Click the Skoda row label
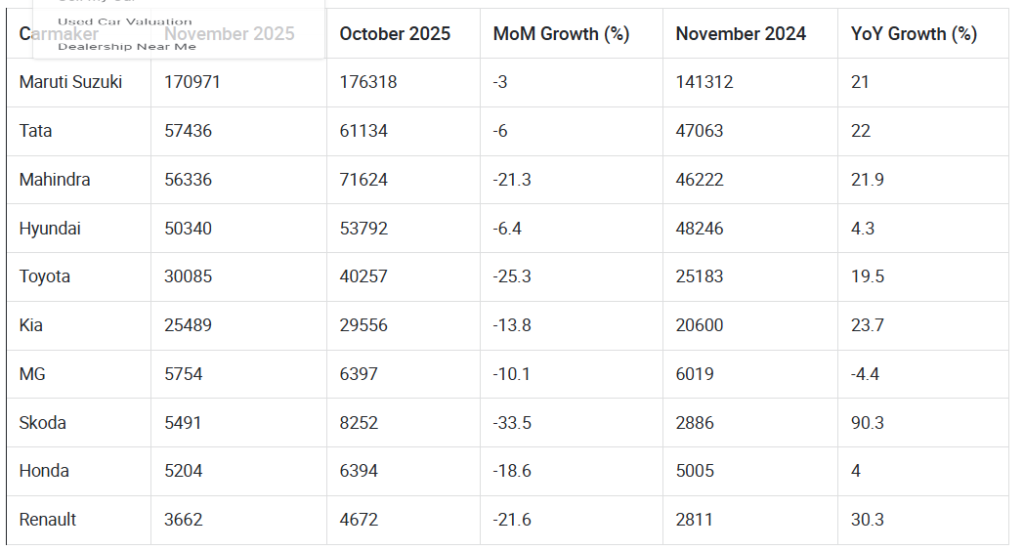This screenshot has height=550, width=1024. click(x=43, y=423)
